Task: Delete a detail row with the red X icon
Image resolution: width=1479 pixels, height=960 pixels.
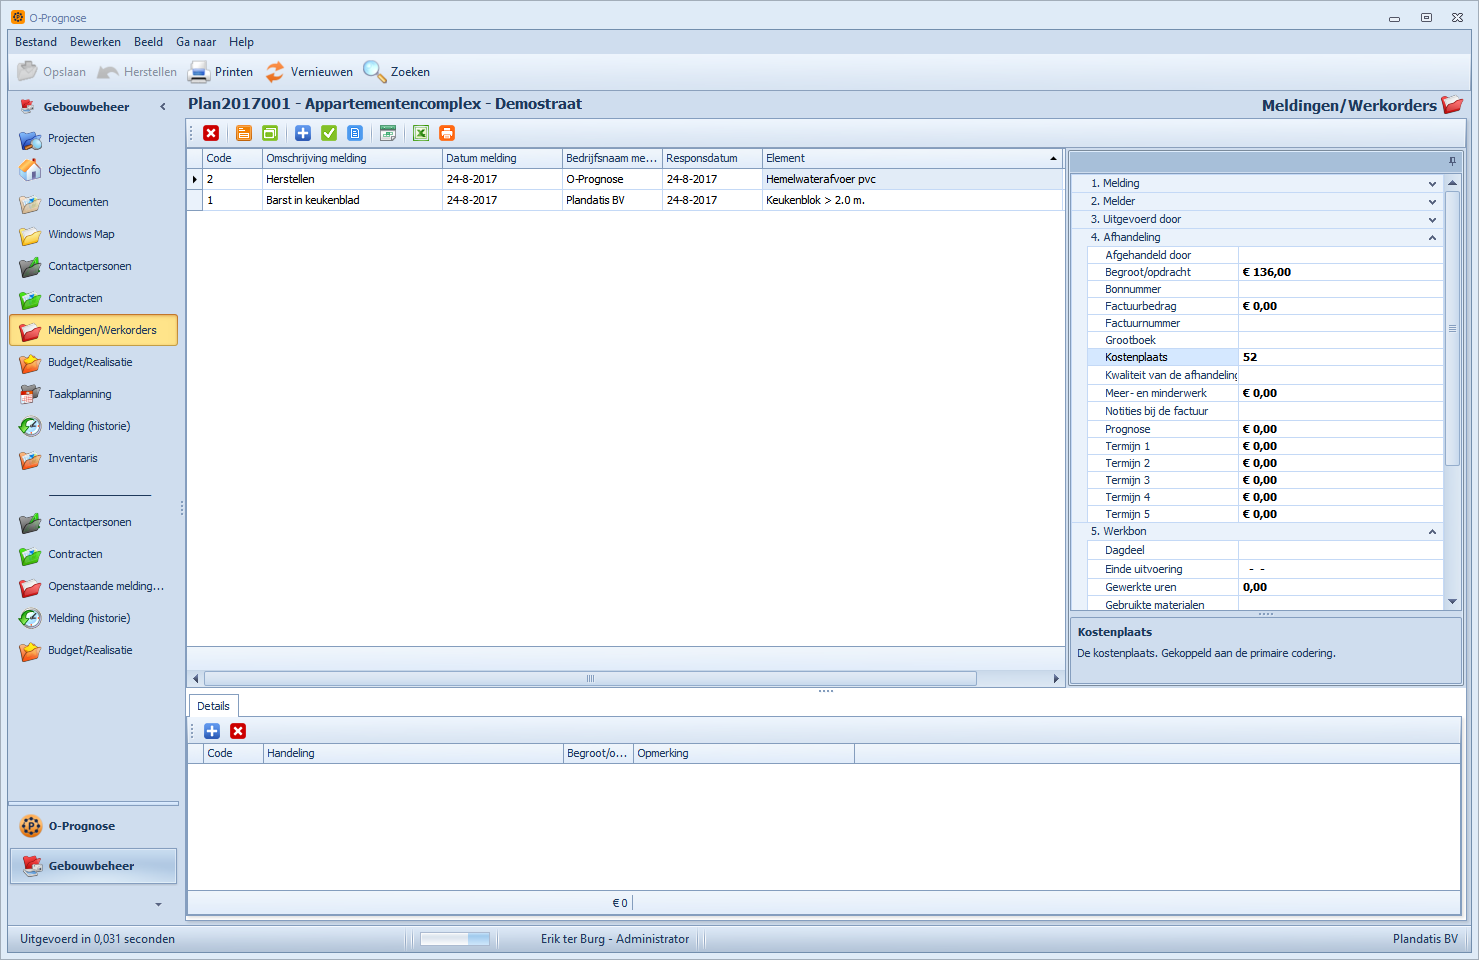Action: click(x=238, y=731)
